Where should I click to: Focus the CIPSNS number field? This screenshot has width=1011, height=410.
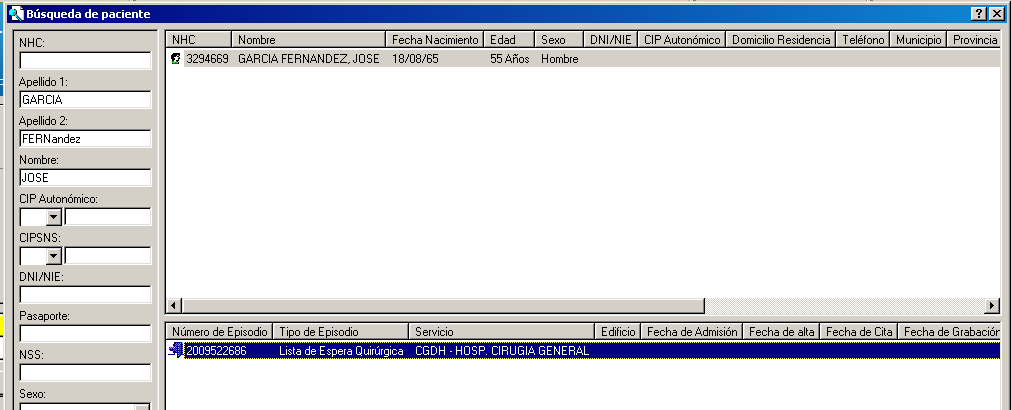click(108, 256)
